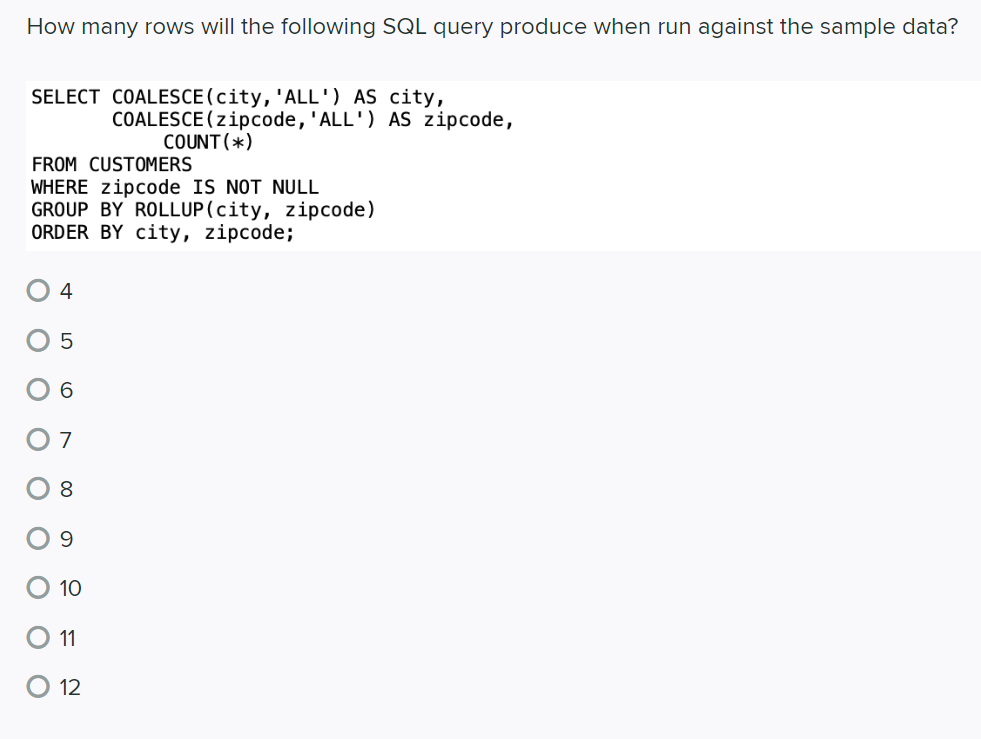Screen dimensions: 981x739
Task: Click the label text reading 12
Action: pyautogui.click(x=69, y=687)
